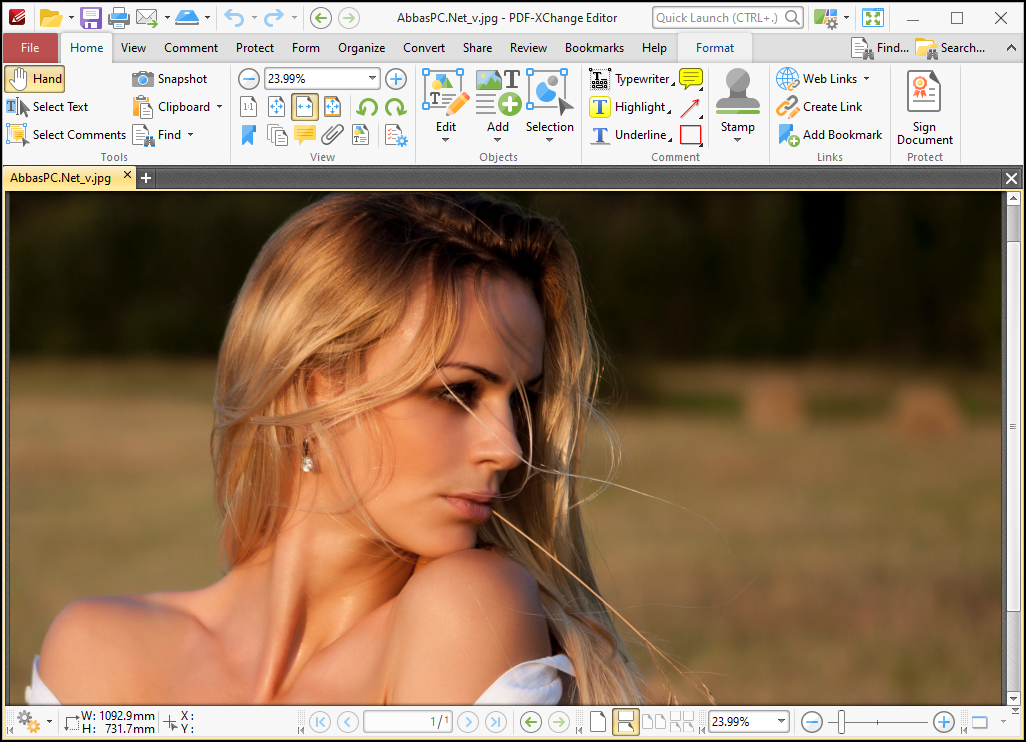
Task: Switch to the Convert ribbon tab
Action: [x=423, y=48]
